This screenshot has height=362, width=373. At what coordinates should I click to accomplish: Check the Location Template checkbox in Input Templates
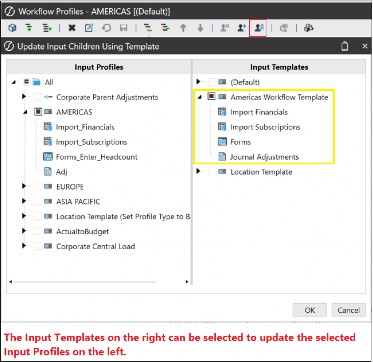click(212, 172)
